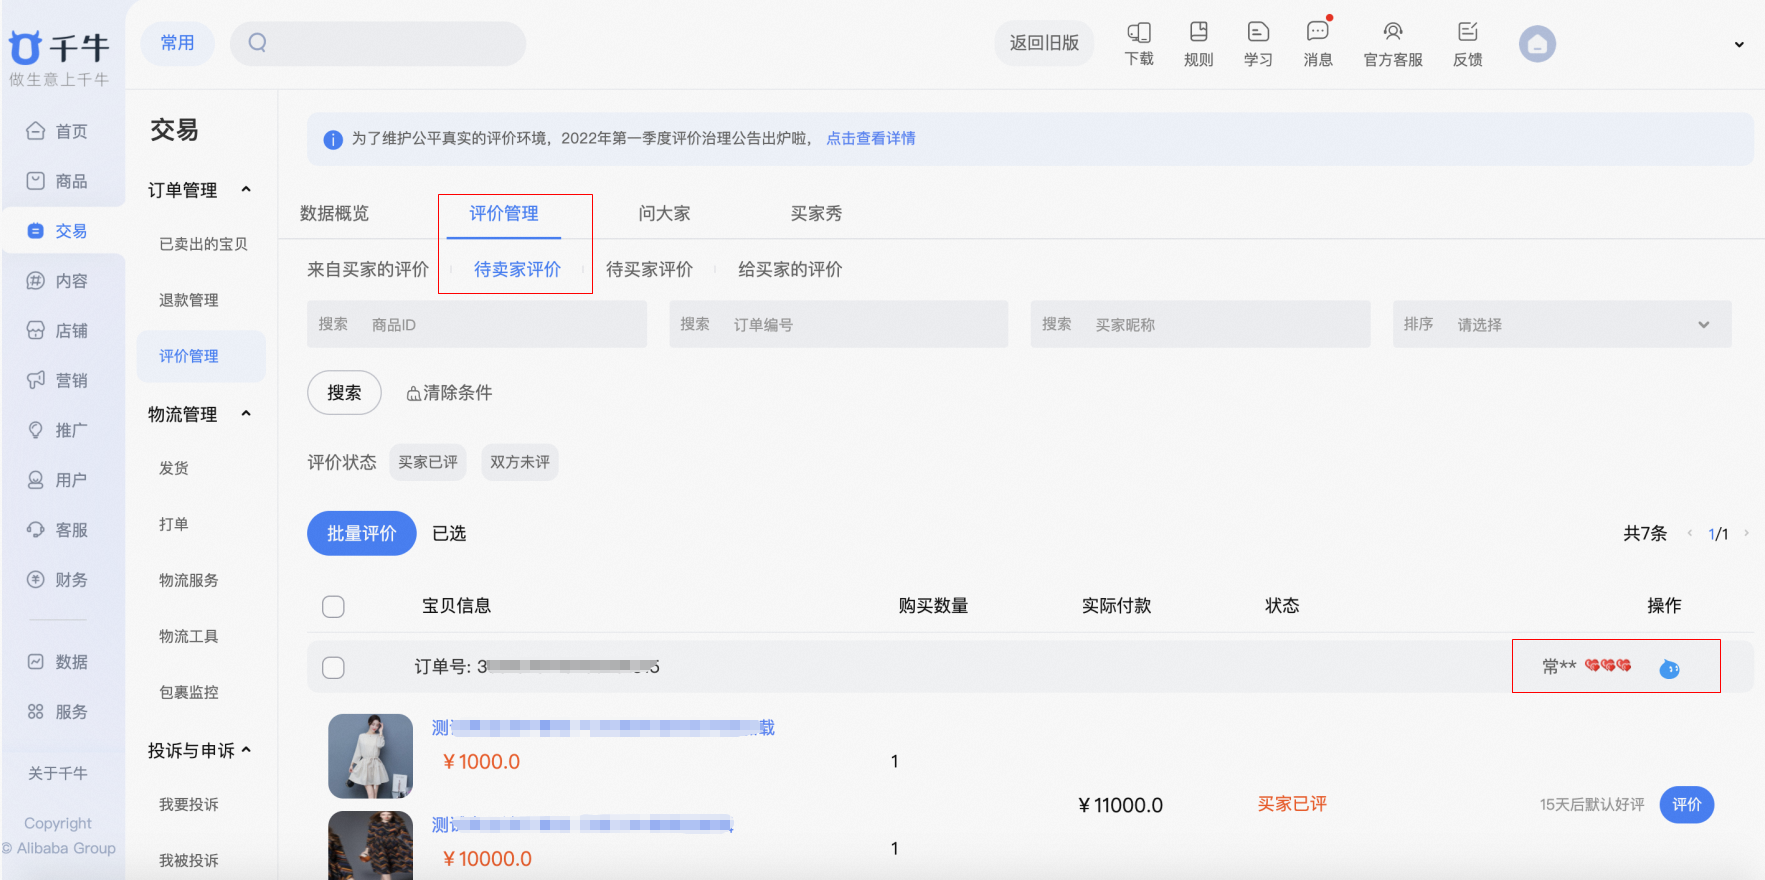1765x880 pixels.
Task: Click the 订单编号 search field
Action: pyautogui.click(x=838, y=324)
